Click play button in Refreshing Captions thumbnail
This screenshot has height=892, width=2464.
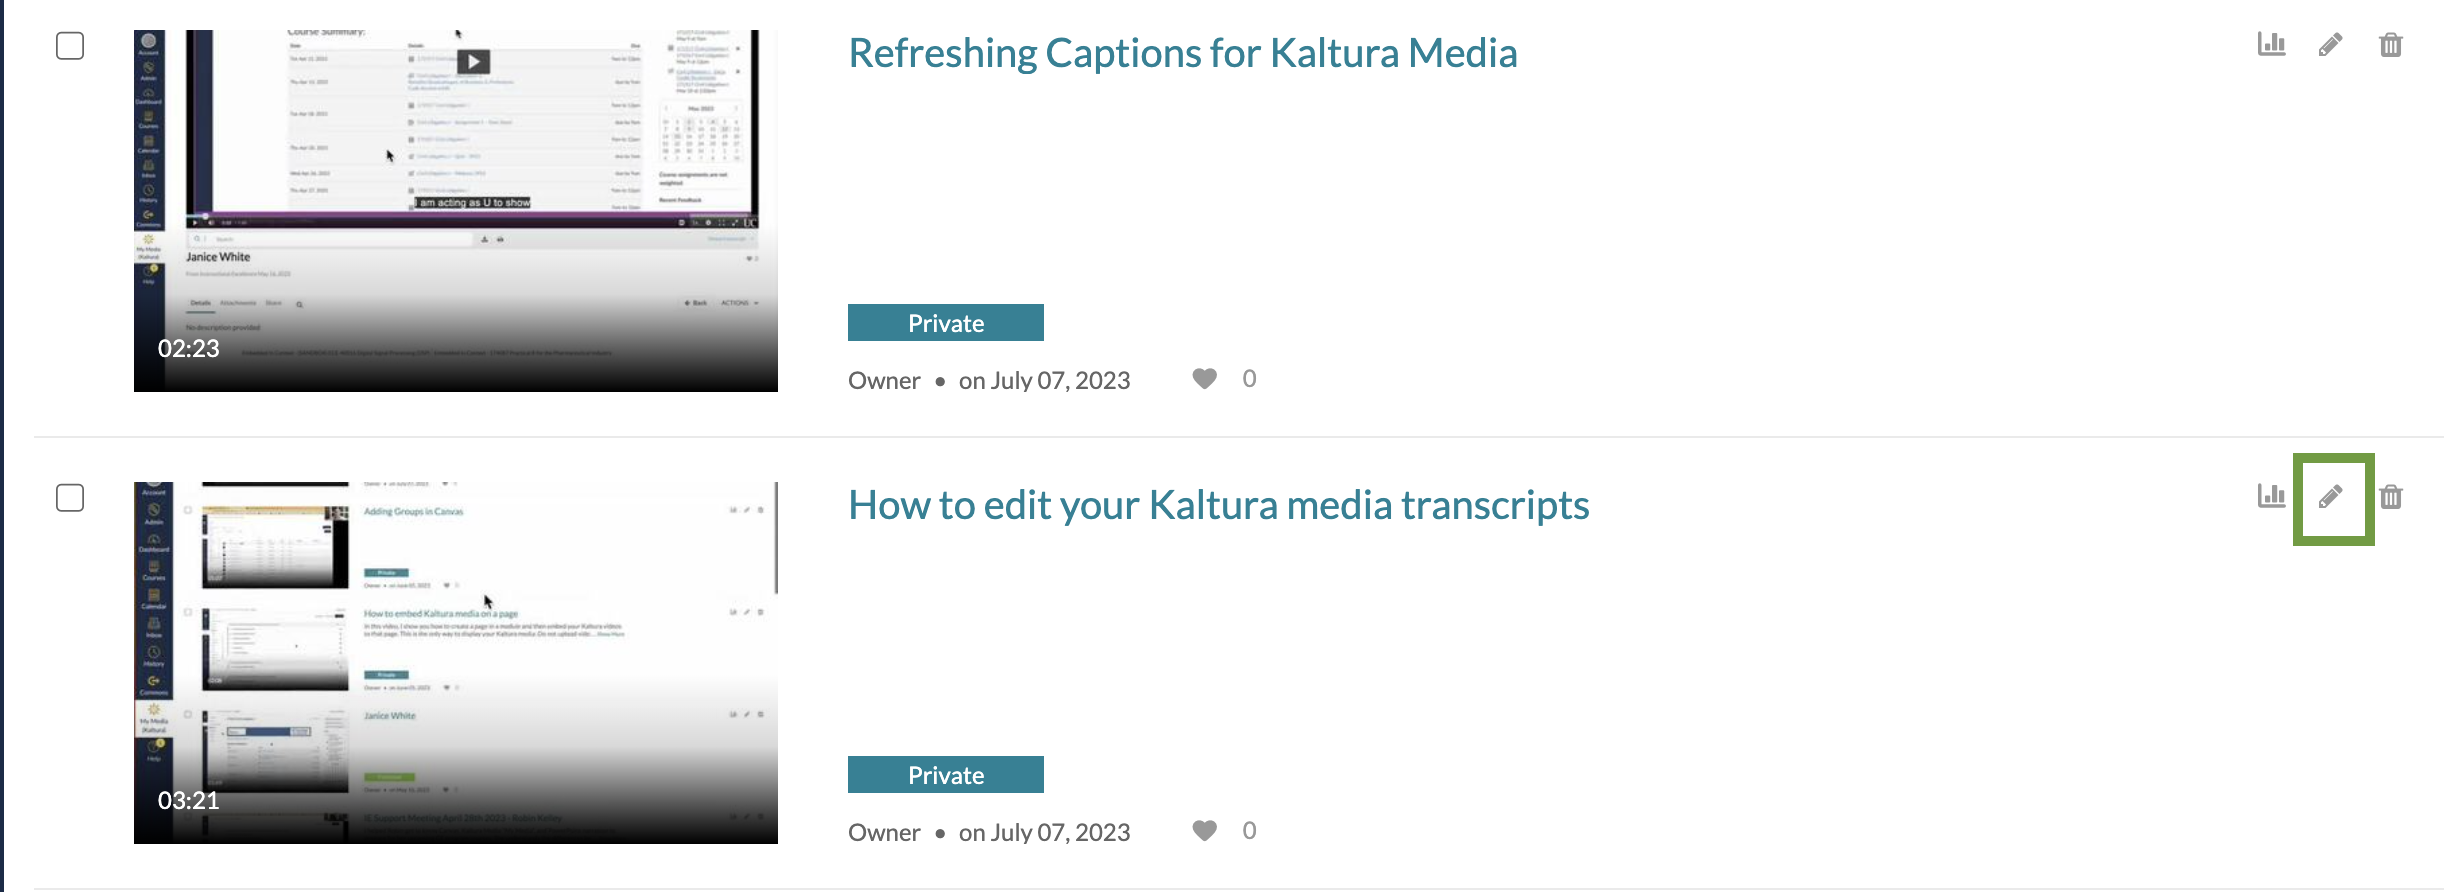[474, 61]
